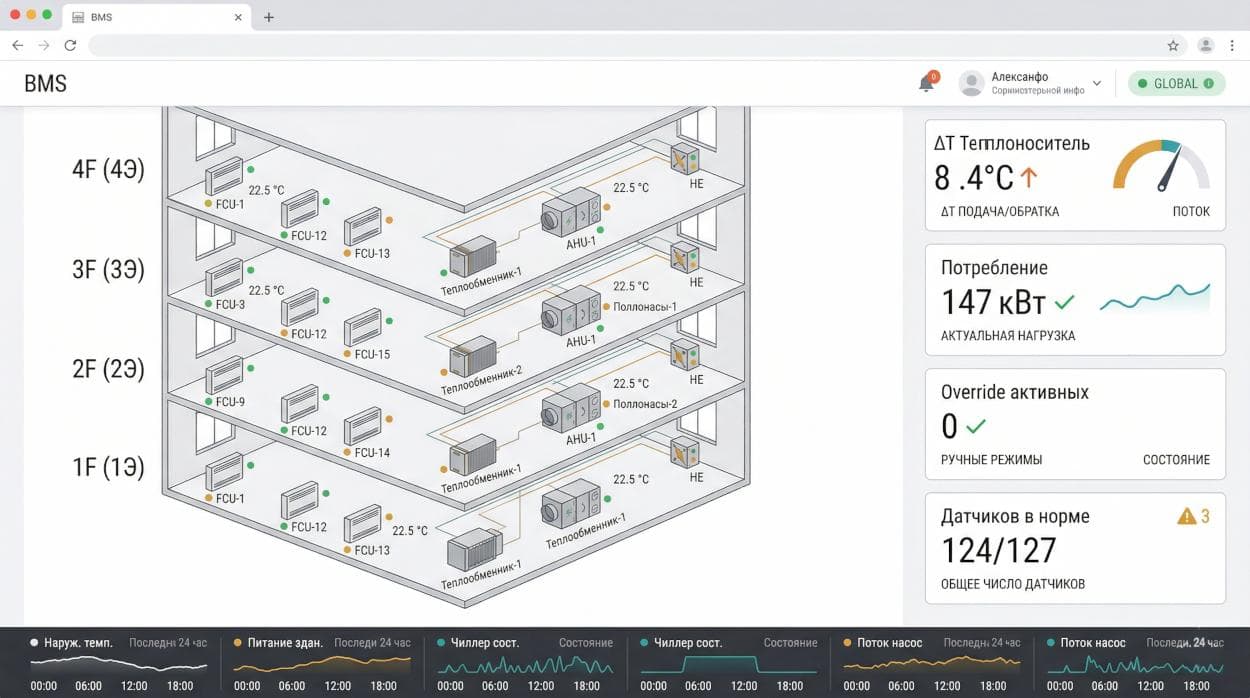
Task: Expand the Александо user menu chevron
Action: [x=1097, y=84]
